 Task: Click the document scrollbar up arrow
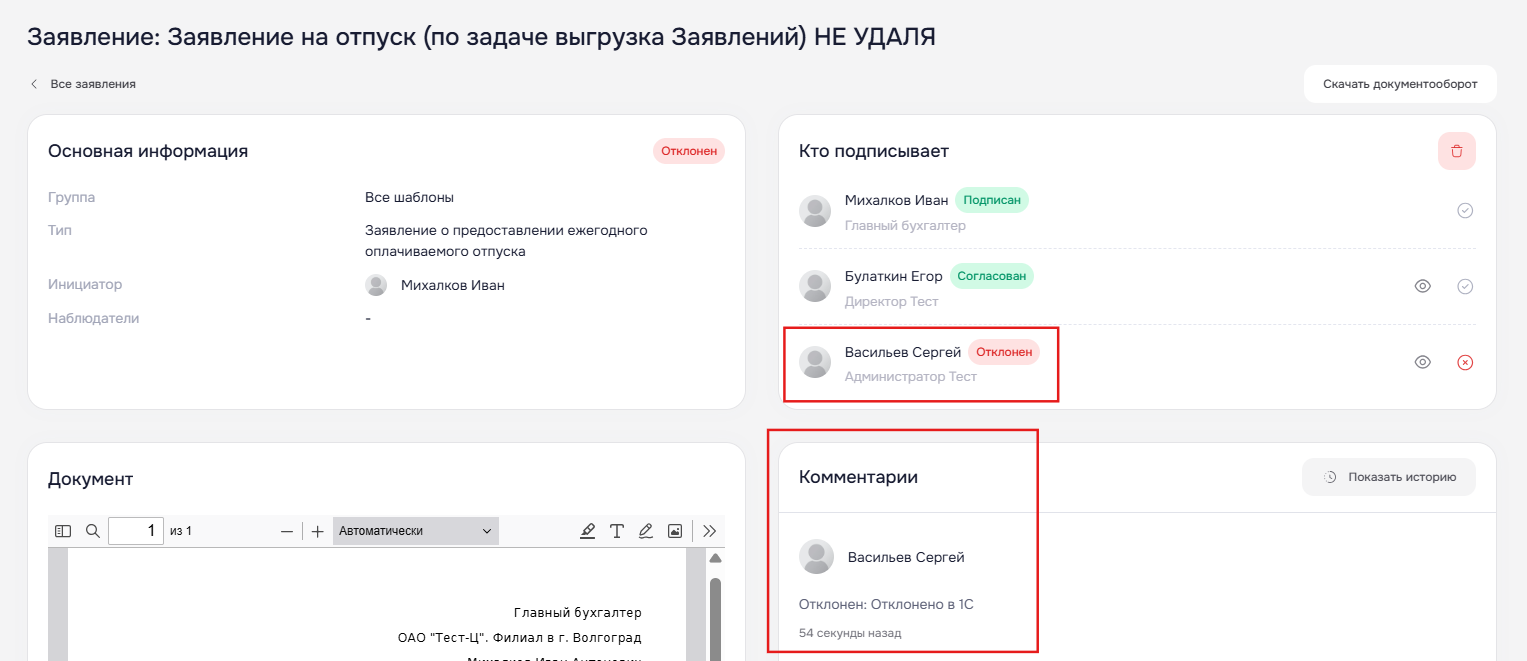tap(715, 558)
